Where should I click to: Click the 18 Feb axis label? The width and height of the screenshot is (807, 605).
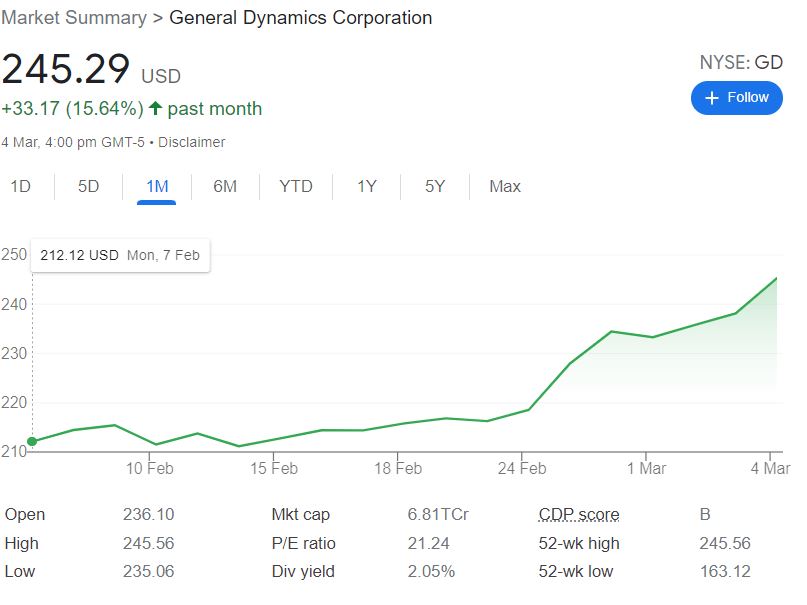tap(398, 469)
